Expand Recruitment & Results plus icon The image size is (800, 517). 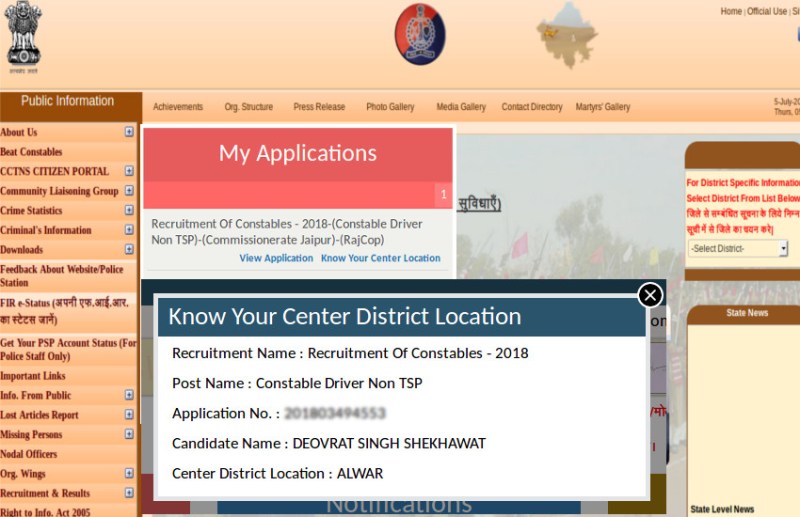click(129, 493)
